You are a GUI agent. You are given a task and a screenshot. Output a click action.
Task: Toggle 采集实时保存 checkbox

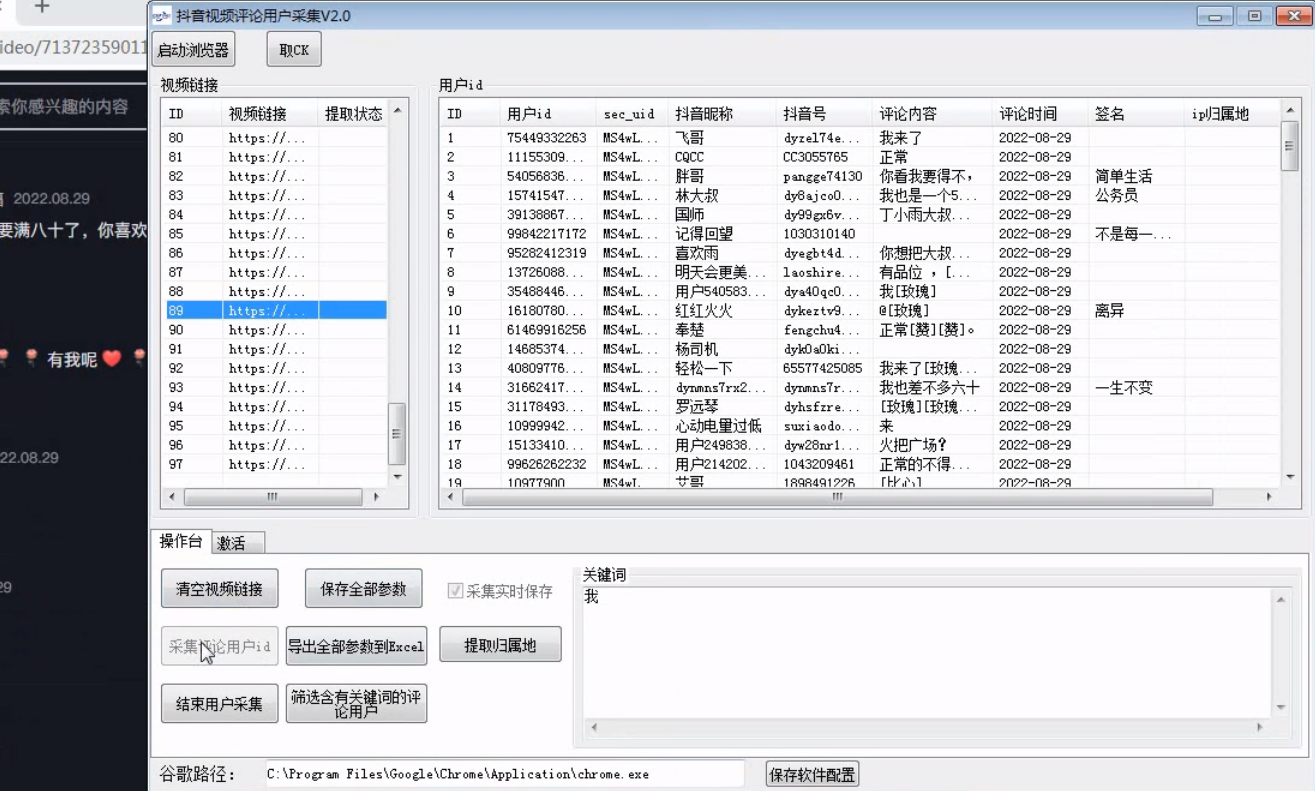point(455,591)
